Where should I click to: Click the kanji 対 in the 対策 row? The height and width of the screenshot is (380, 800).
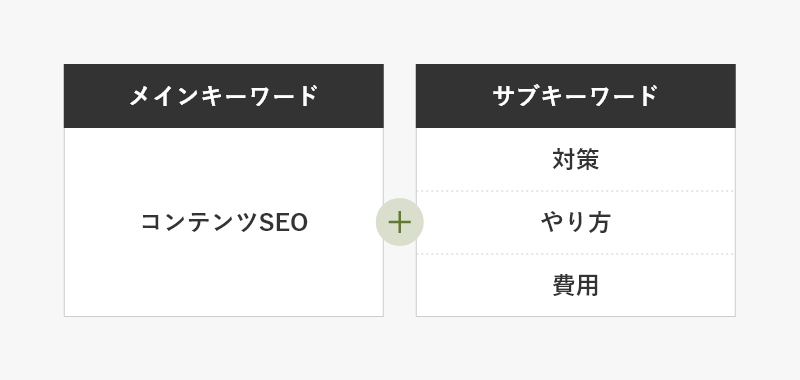pyautogui.click(x=564, y=159)
